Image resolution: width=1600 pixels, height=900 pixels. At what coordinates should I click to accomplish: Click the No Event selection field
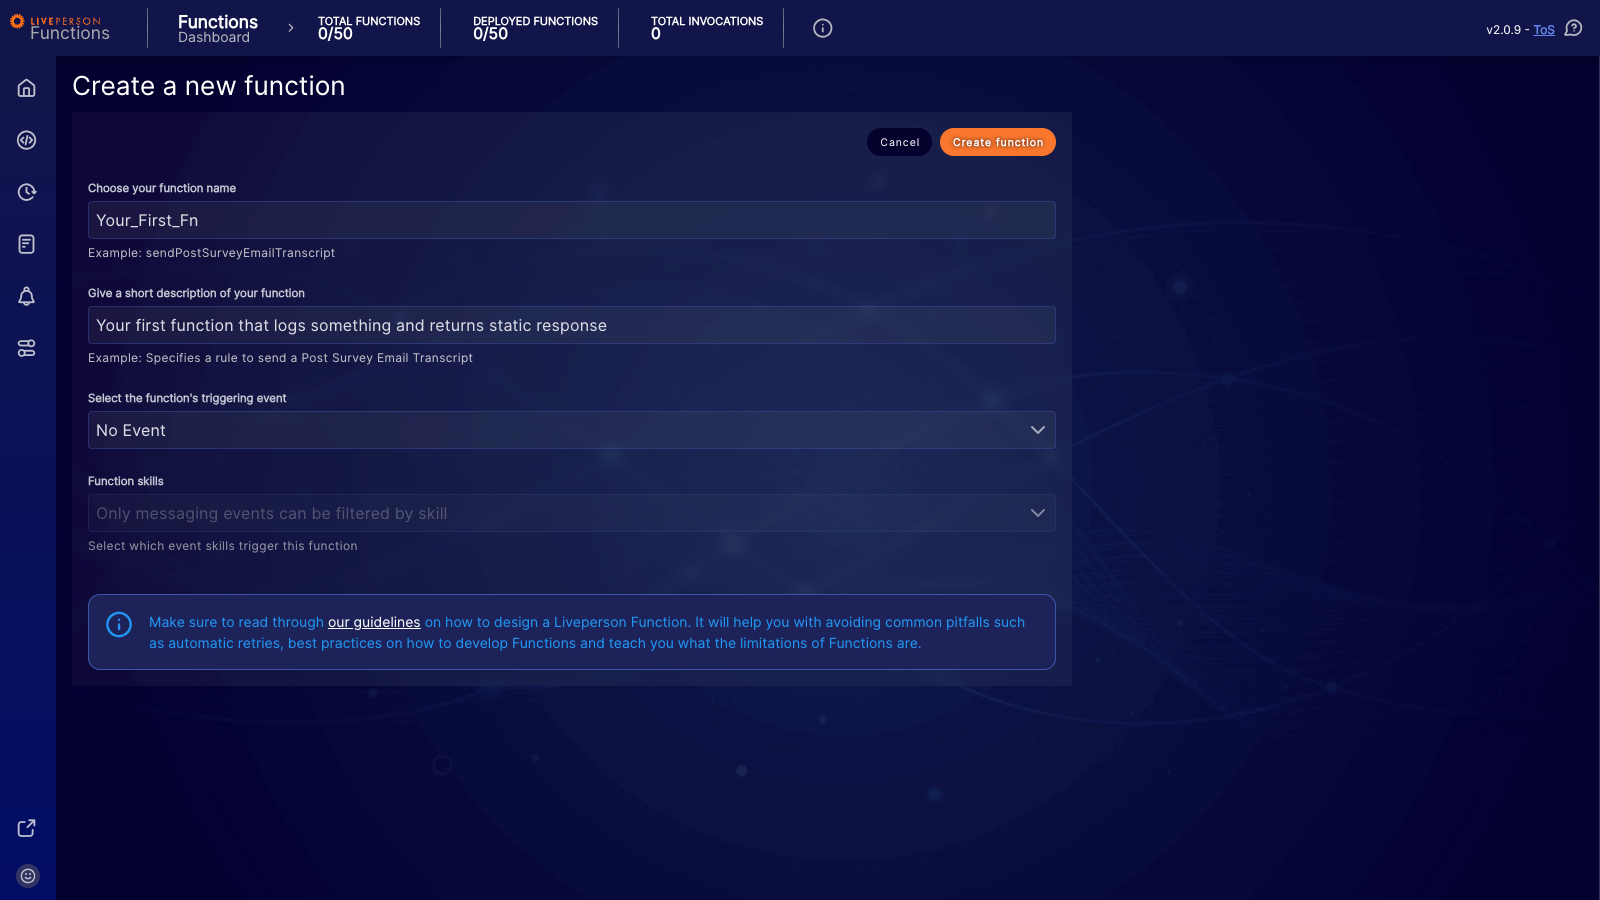(x=570, y=430)
